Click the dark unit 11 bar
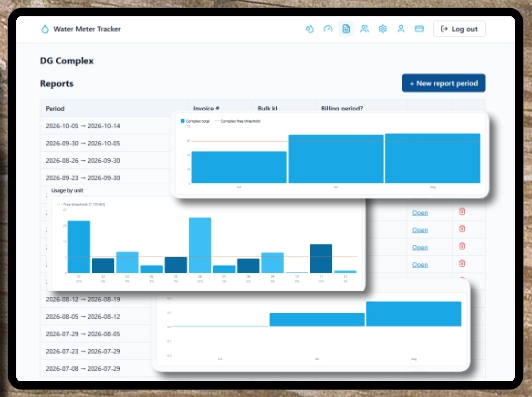Screen dimensions: 532x397 point(321,258)
